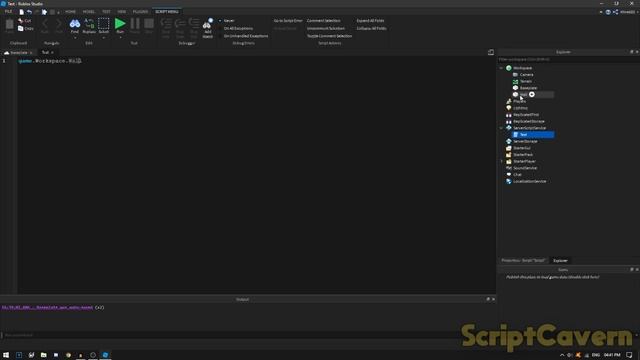This screenshot has height=360, width=640.
Task: Click the Undo arrow in quick access bar
Action: click(29, 12)
